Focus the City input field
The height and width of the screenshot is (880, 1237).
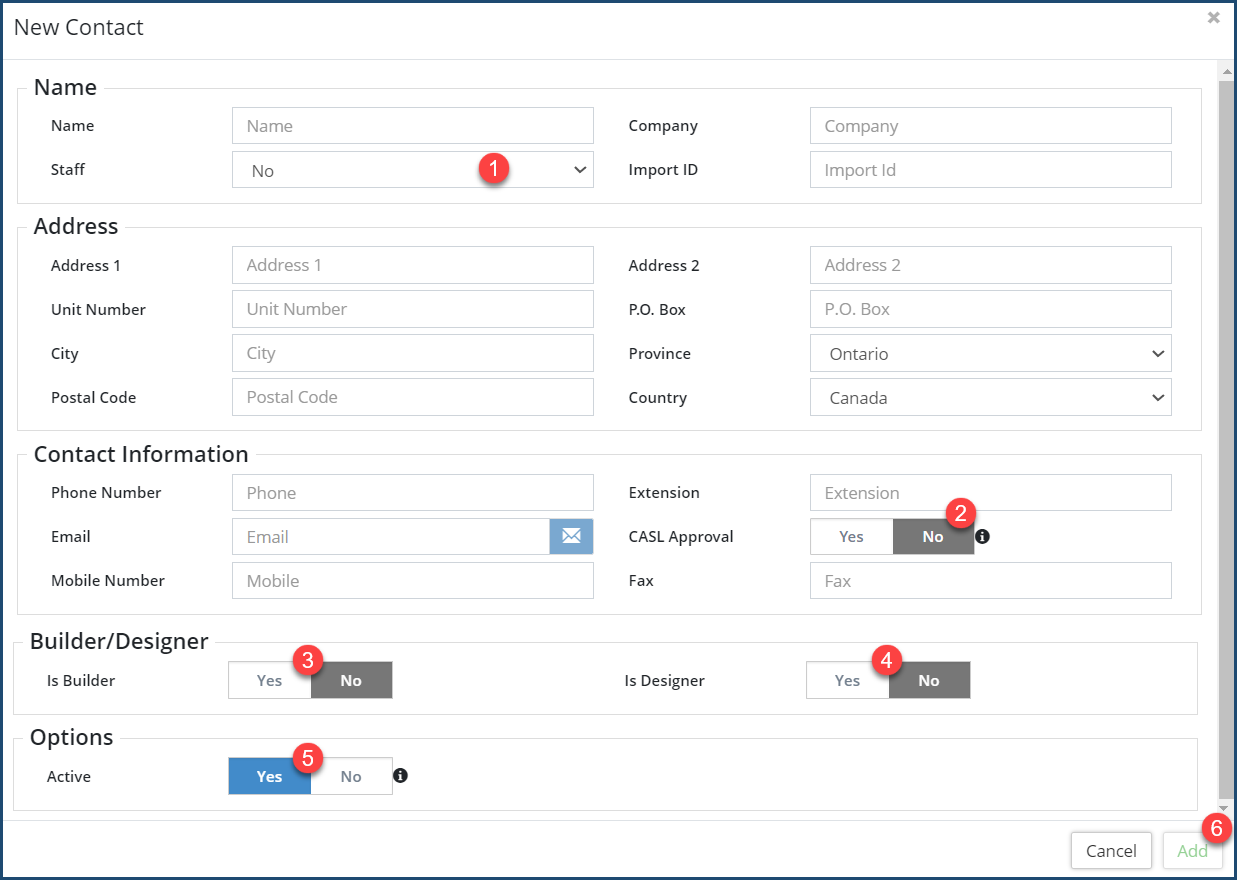pyautogui.click(x=413, y=353)
